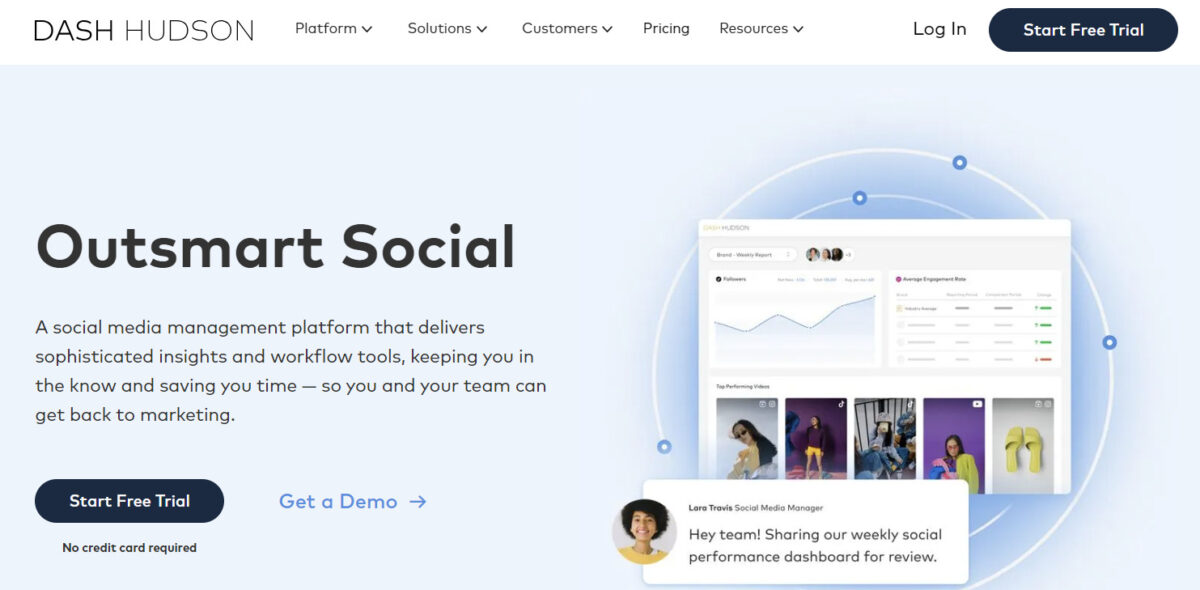Expand the Solutions navigation menu

[447, 29]
